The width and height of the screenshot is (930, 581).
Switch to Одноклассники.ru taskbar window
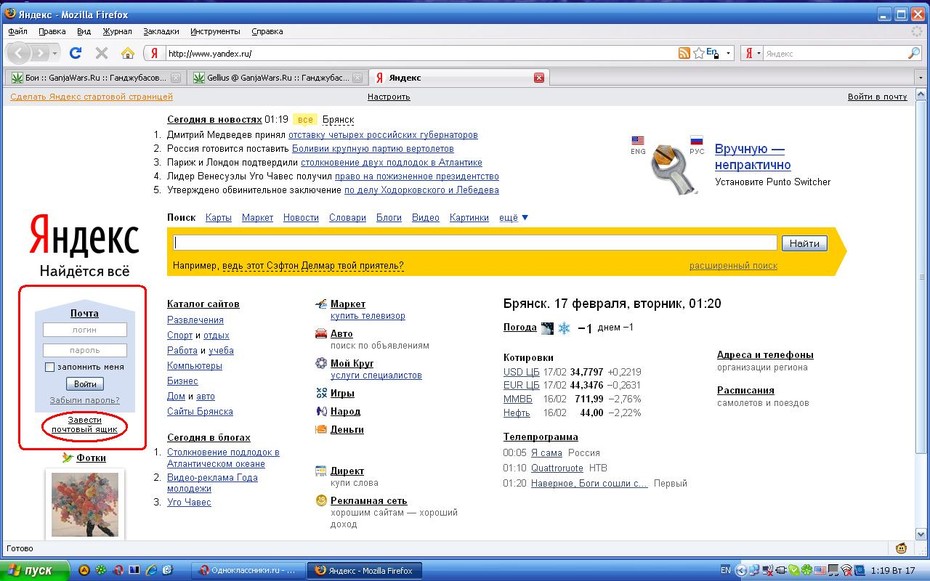pyautogui.click(x=249, y=570)
